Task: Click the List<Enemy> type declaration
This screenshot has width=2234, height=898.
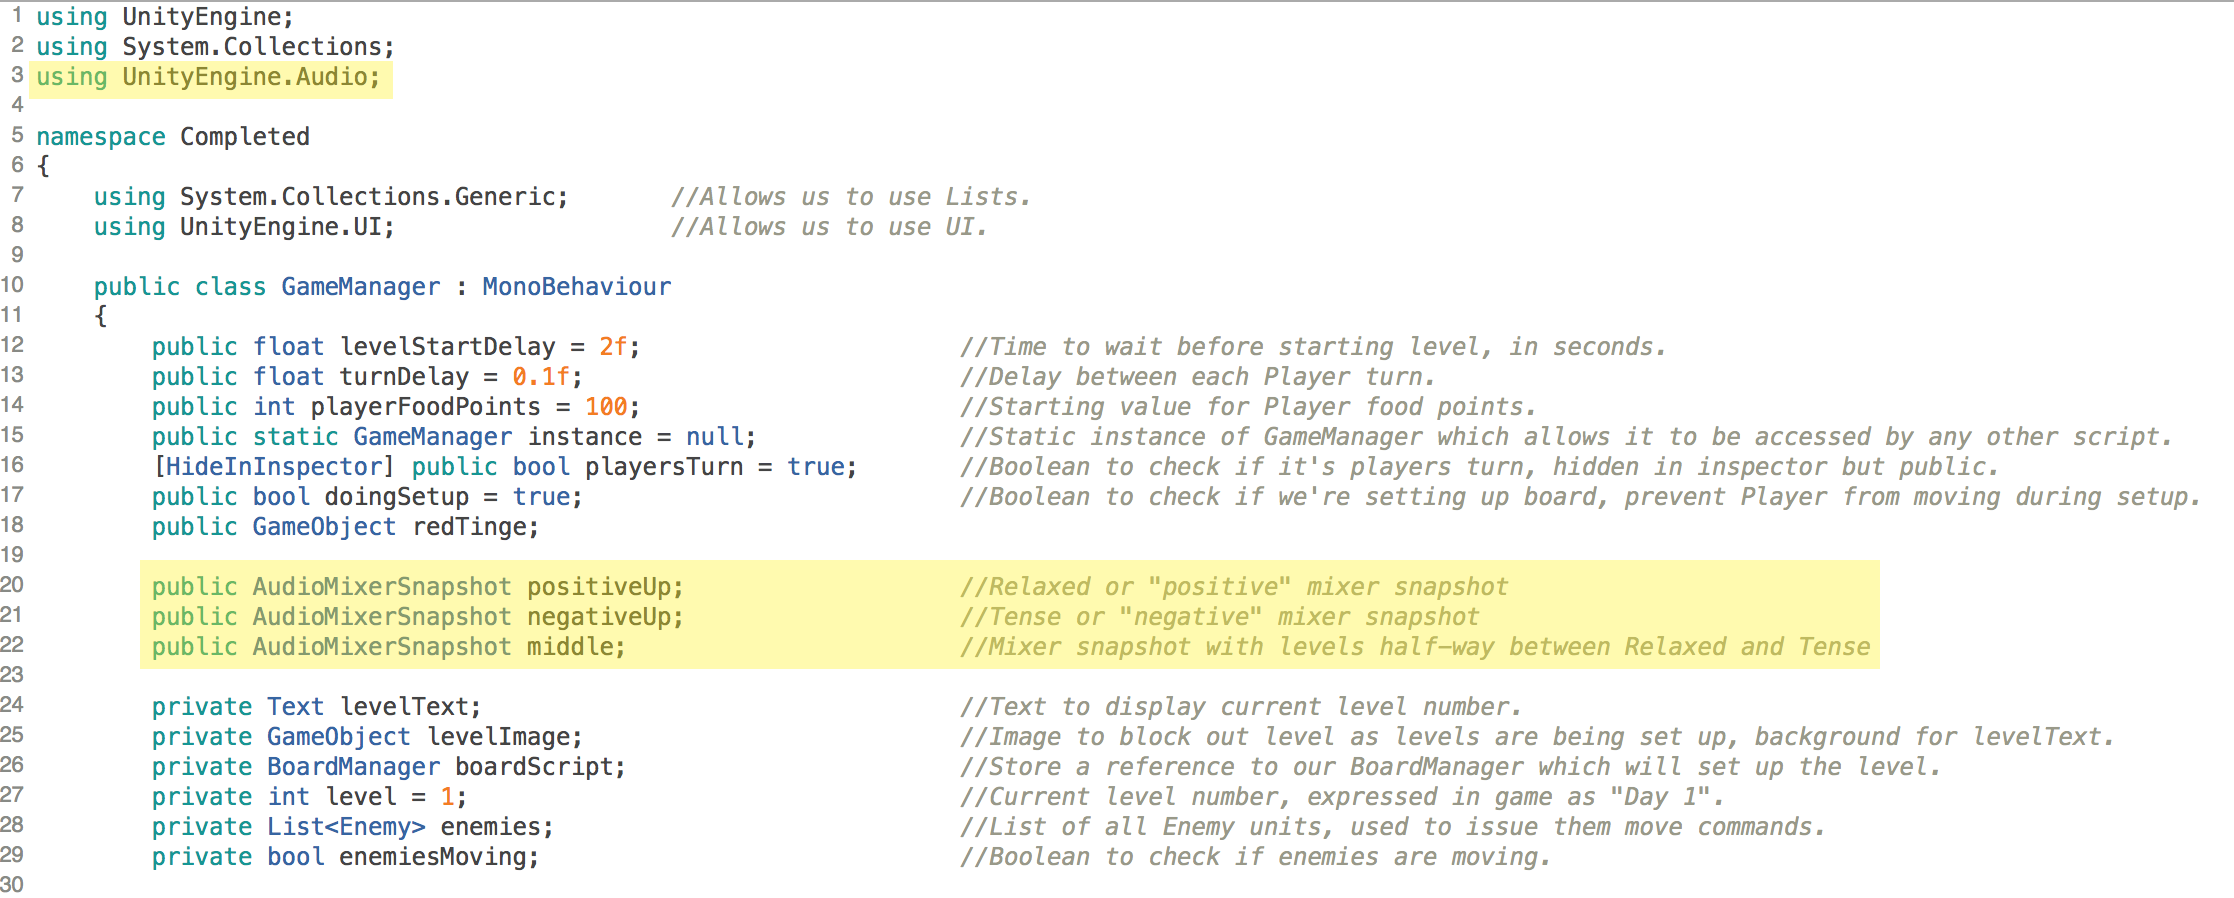Action: (x=346, y=827)
